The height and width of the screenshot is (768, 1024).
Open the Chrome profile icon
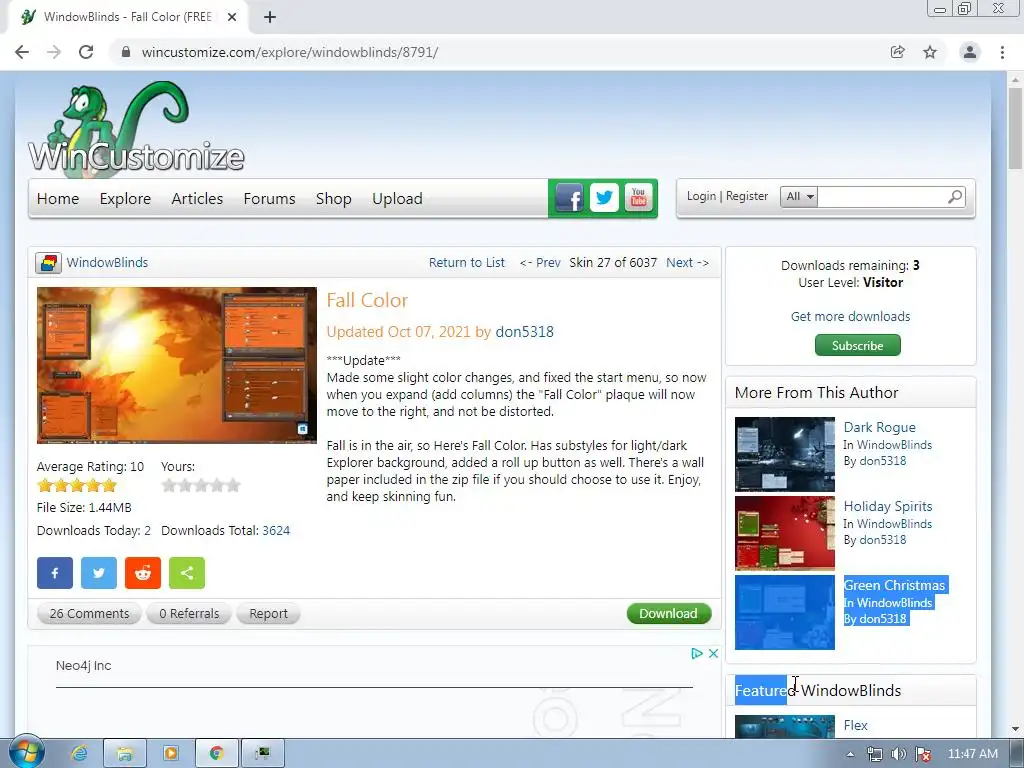coord(970,52)
